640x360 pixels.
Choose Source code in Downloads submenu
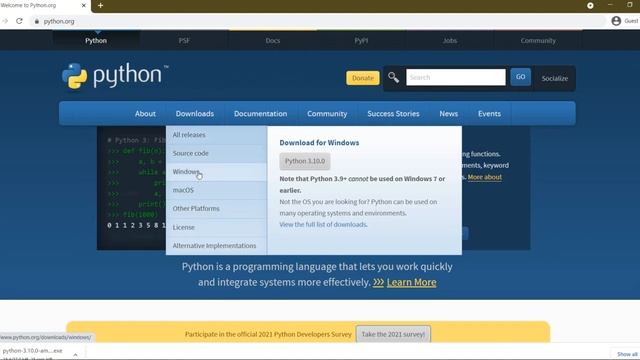[x=216, y=153]
